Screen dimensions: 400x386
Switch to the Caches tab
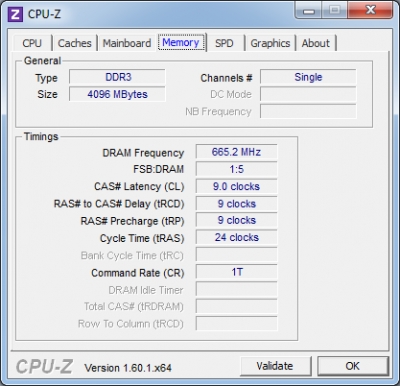pyautogui.click(x=75, y=43)
